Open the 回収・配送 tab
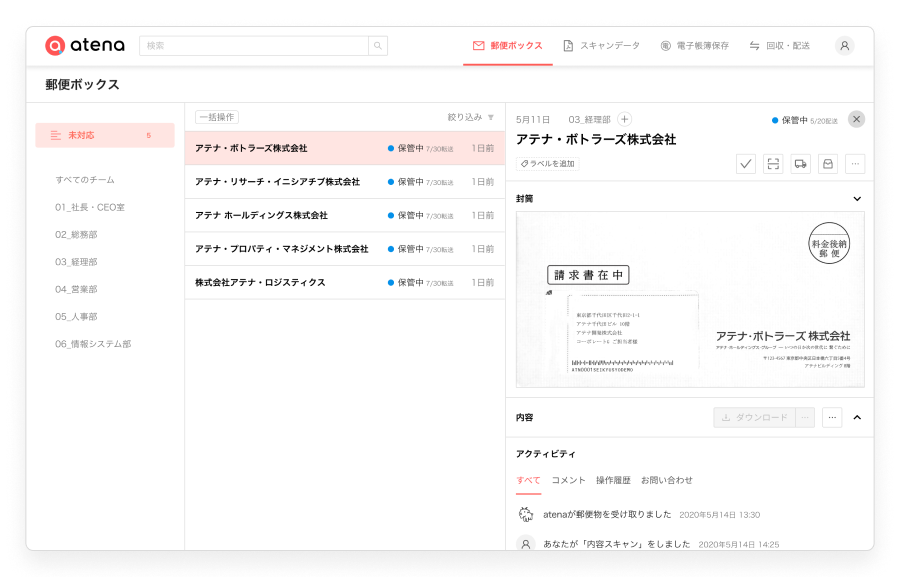This screenshot has height=577, width=900. pyautogui.click(x=779, y=46)
